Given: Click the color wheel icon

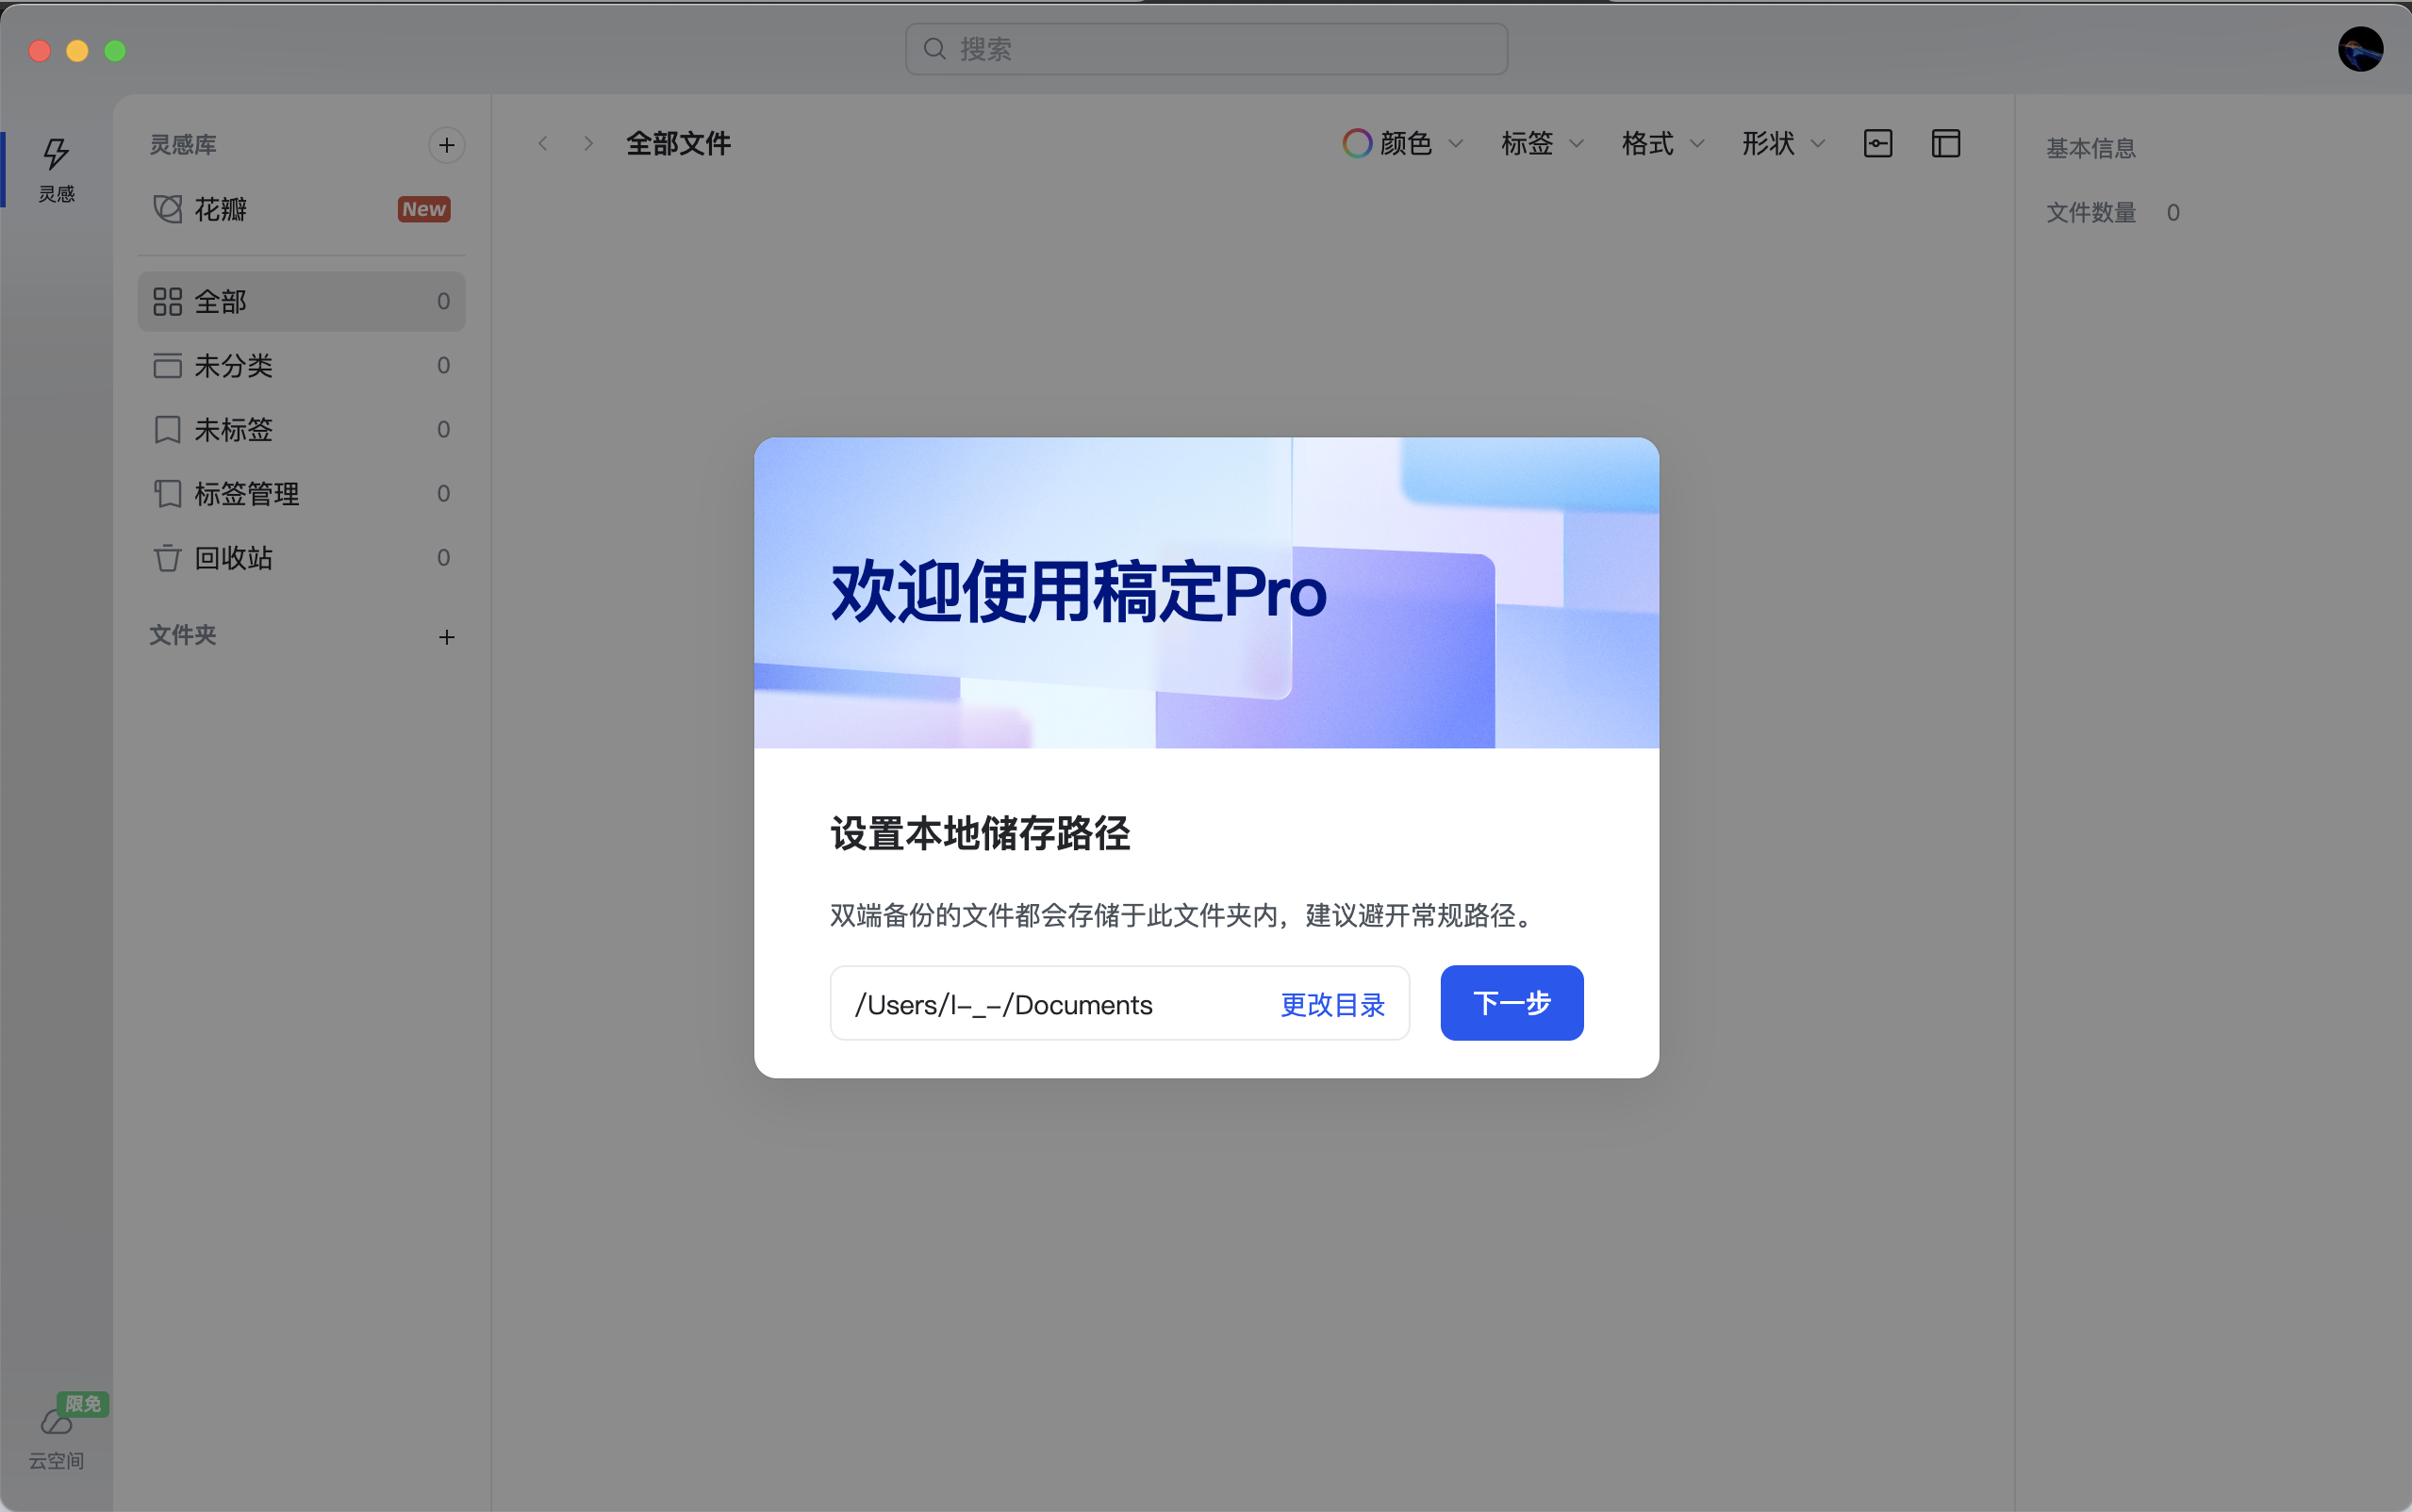Looking at the screenshot, I should click(x=1357, y=144).
